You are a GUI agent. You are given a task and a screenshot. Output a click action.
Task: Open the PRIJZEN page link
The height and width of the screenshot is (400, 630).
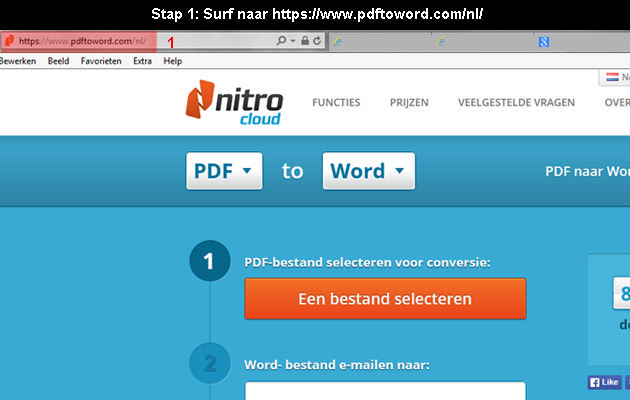click(x=409, y=103)
